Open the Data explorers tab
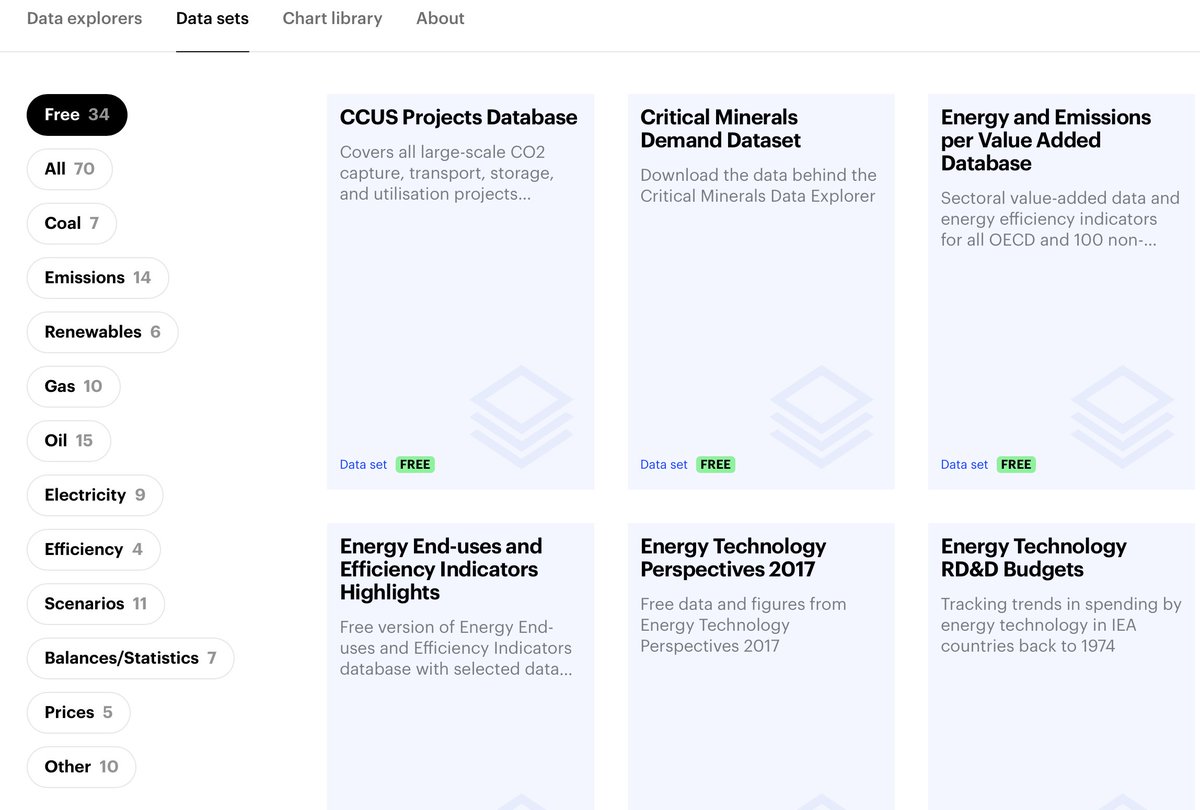1200x810 pixels. [x=84, y=18]
